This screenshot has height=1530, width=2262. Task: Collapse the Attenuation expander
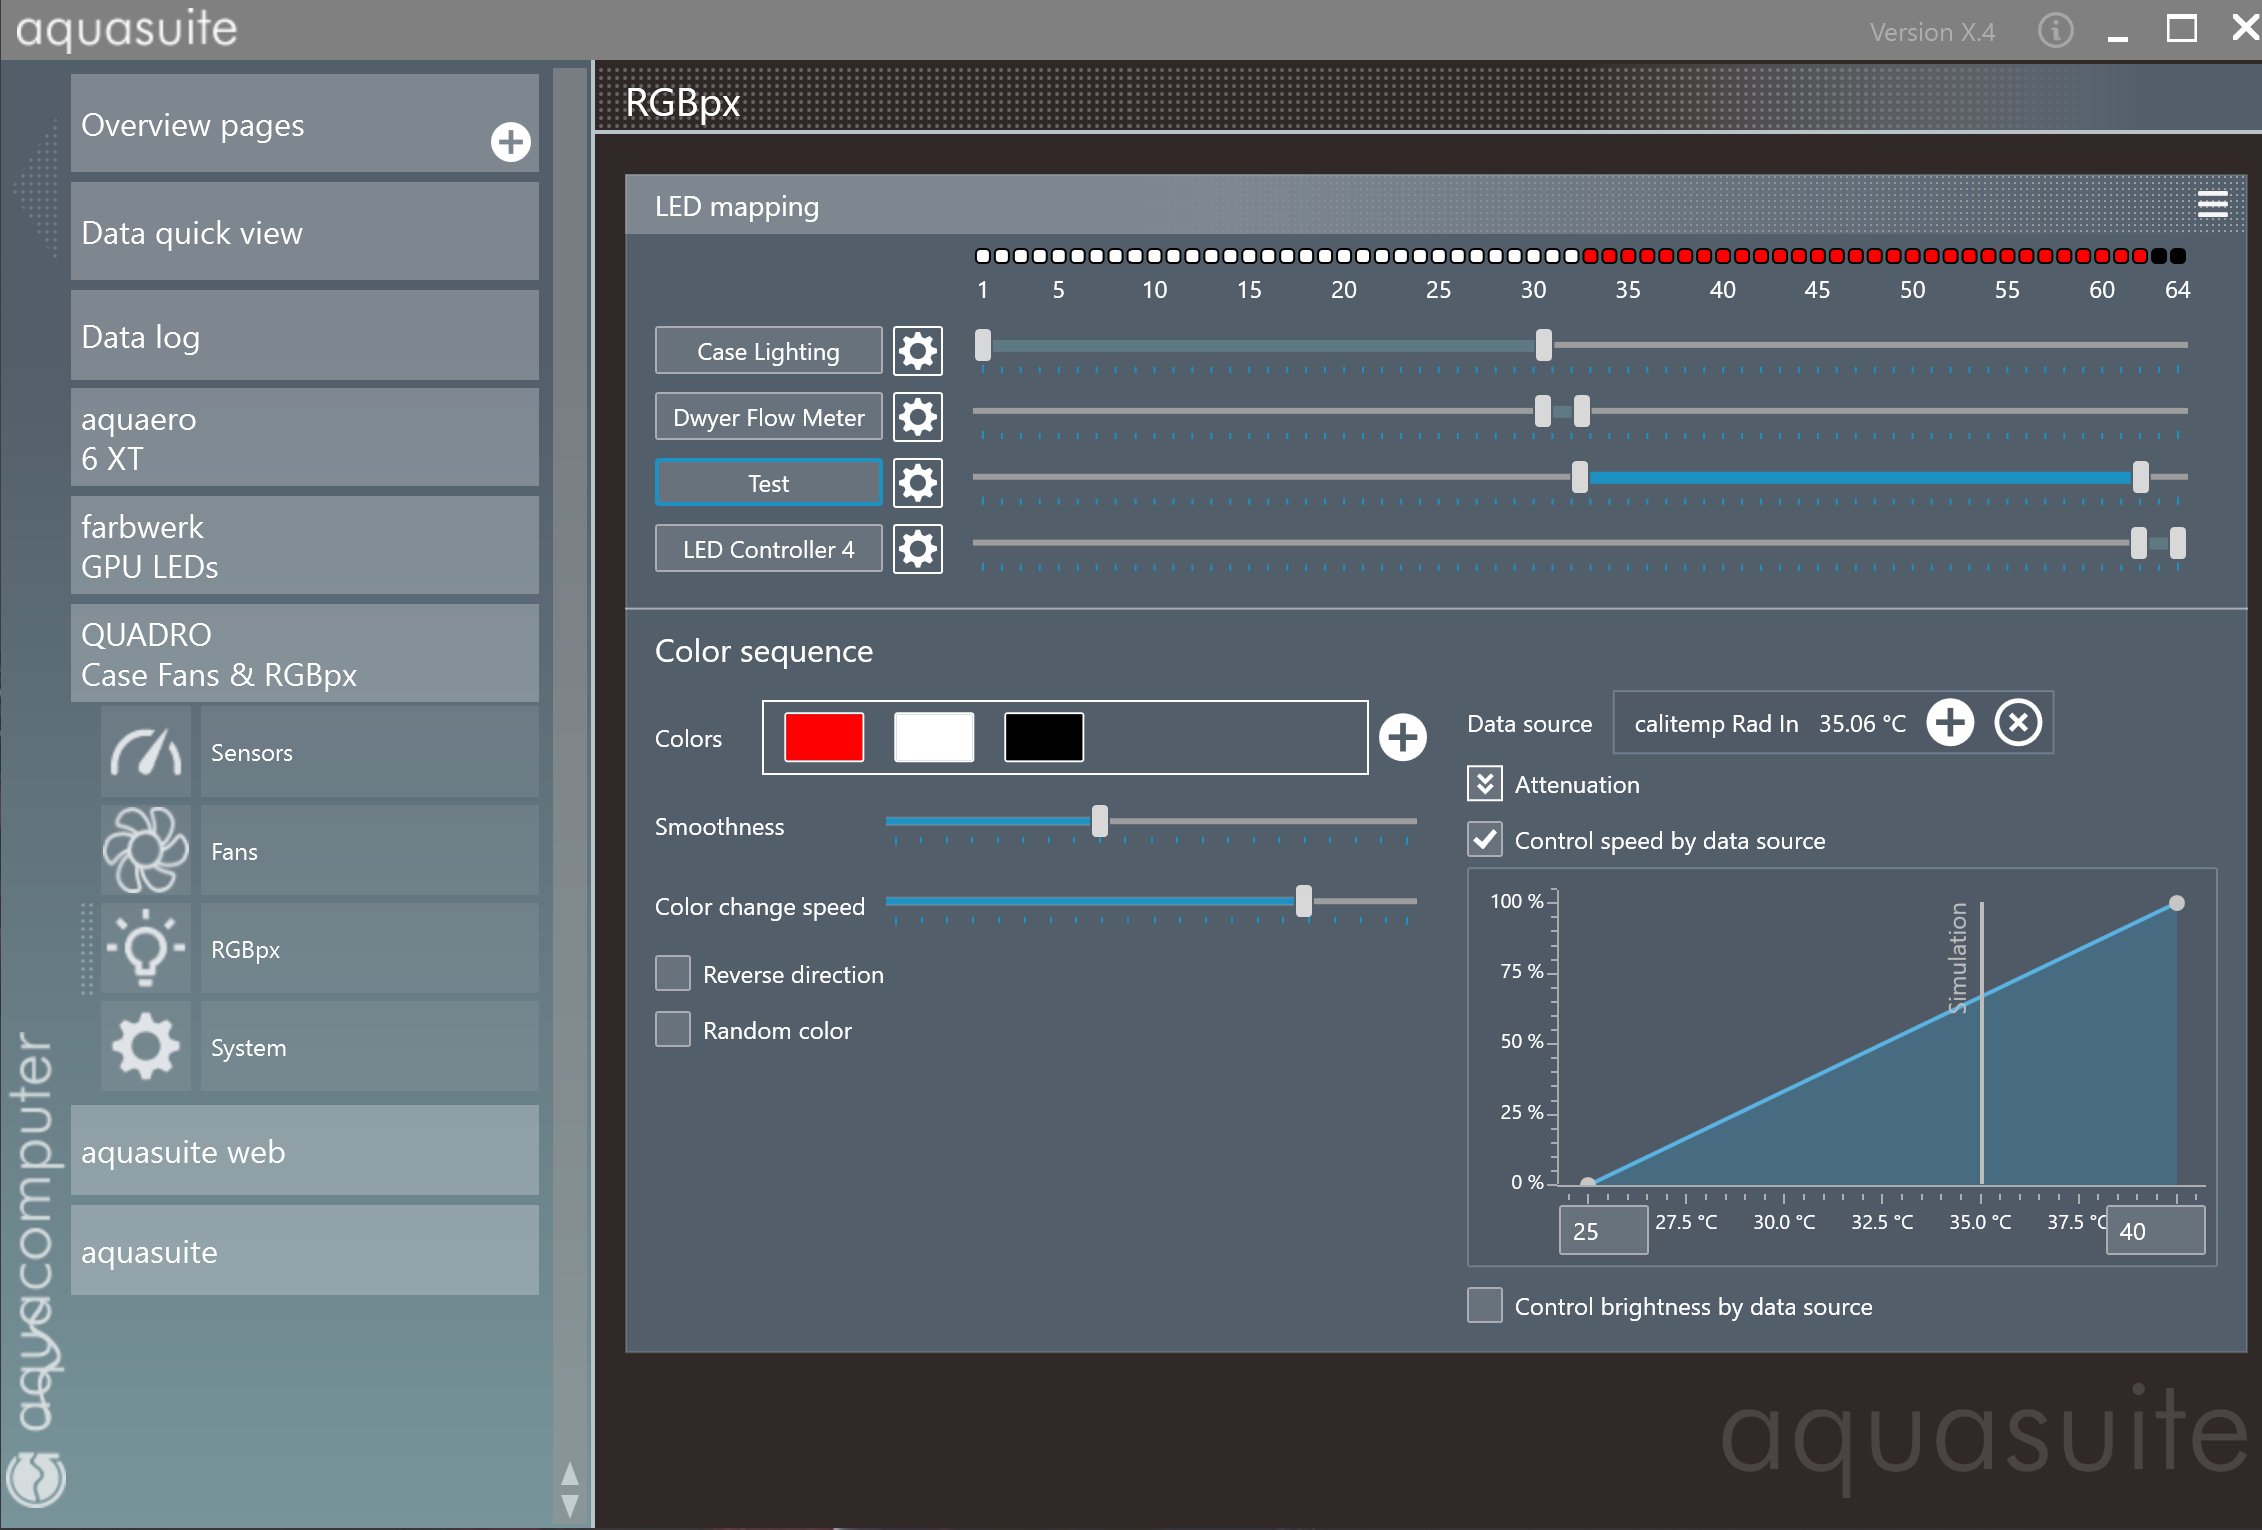[1485, 784]
